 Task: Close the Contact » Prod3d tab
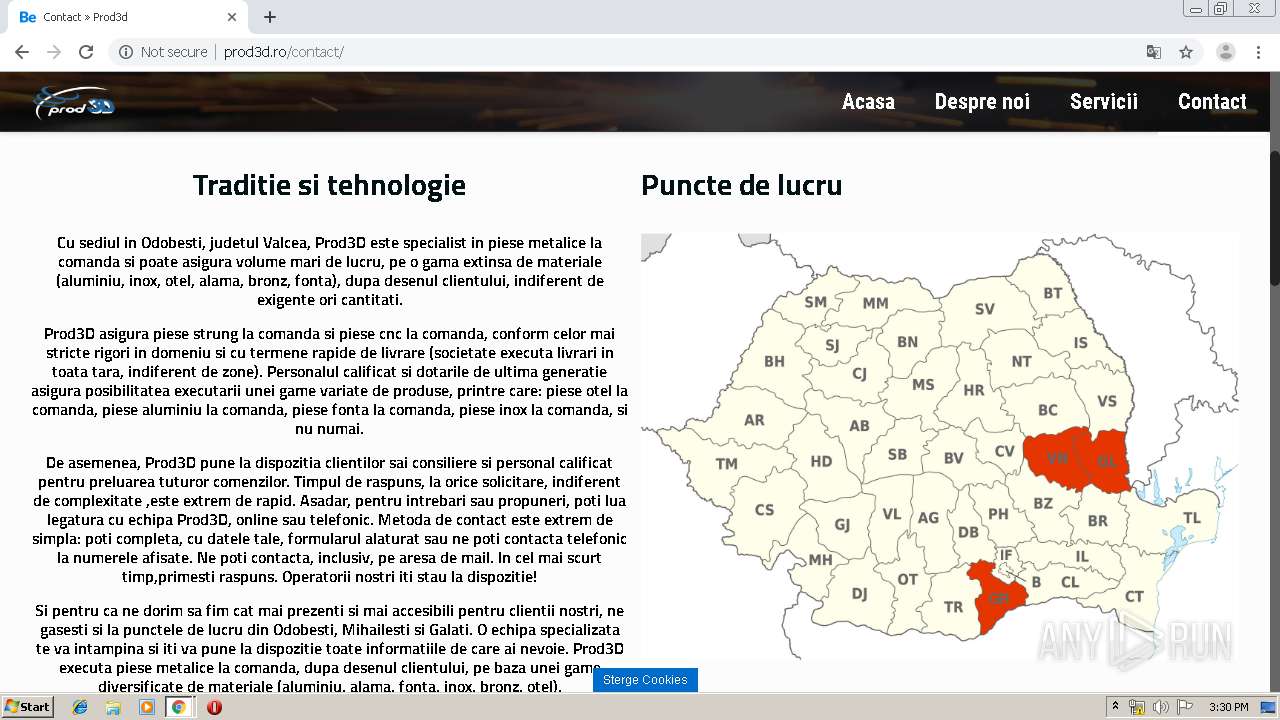click(232, 17)
